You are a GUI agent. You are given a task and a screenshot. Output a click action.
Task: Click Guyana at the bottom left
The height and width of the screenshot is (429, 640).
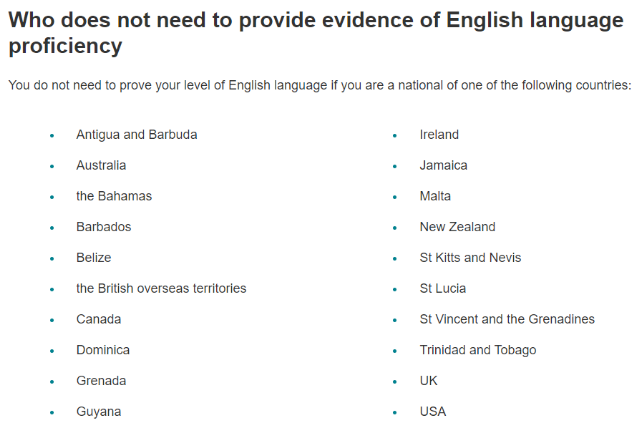(x=99, y=411)
